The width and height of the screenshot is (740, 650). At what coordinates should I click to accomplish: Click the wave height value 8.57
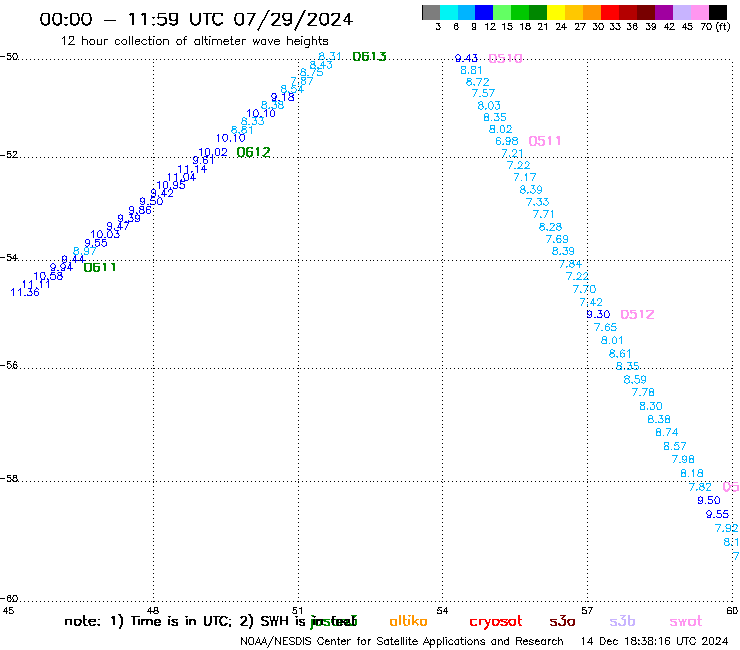[x=675, y=446]
